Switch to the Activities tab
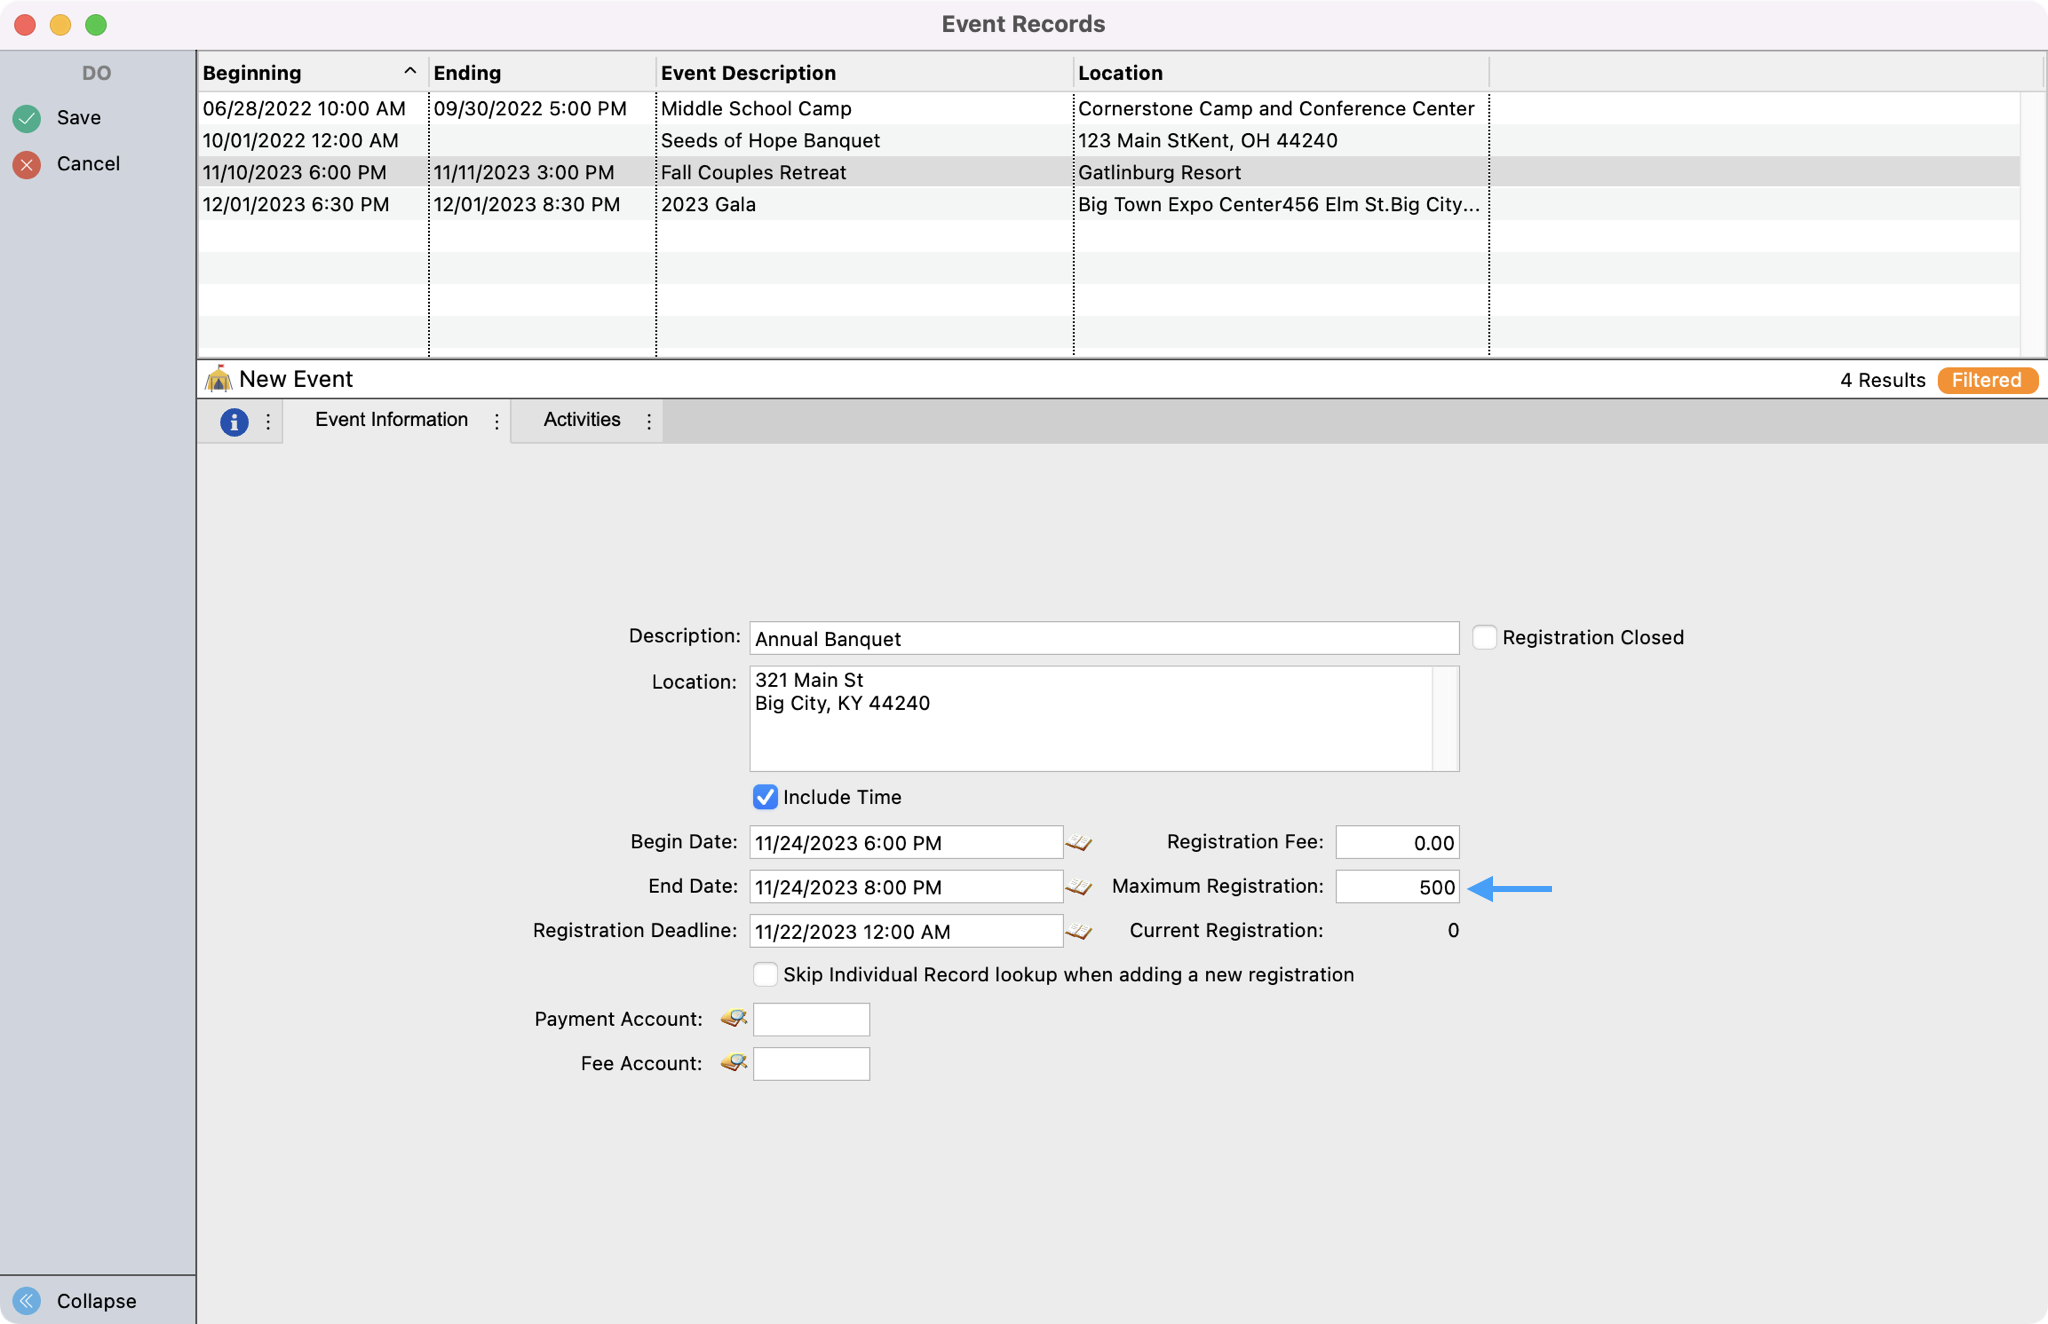The height and width of the screenshot is (1324, 2048). [x=581, y=420]
